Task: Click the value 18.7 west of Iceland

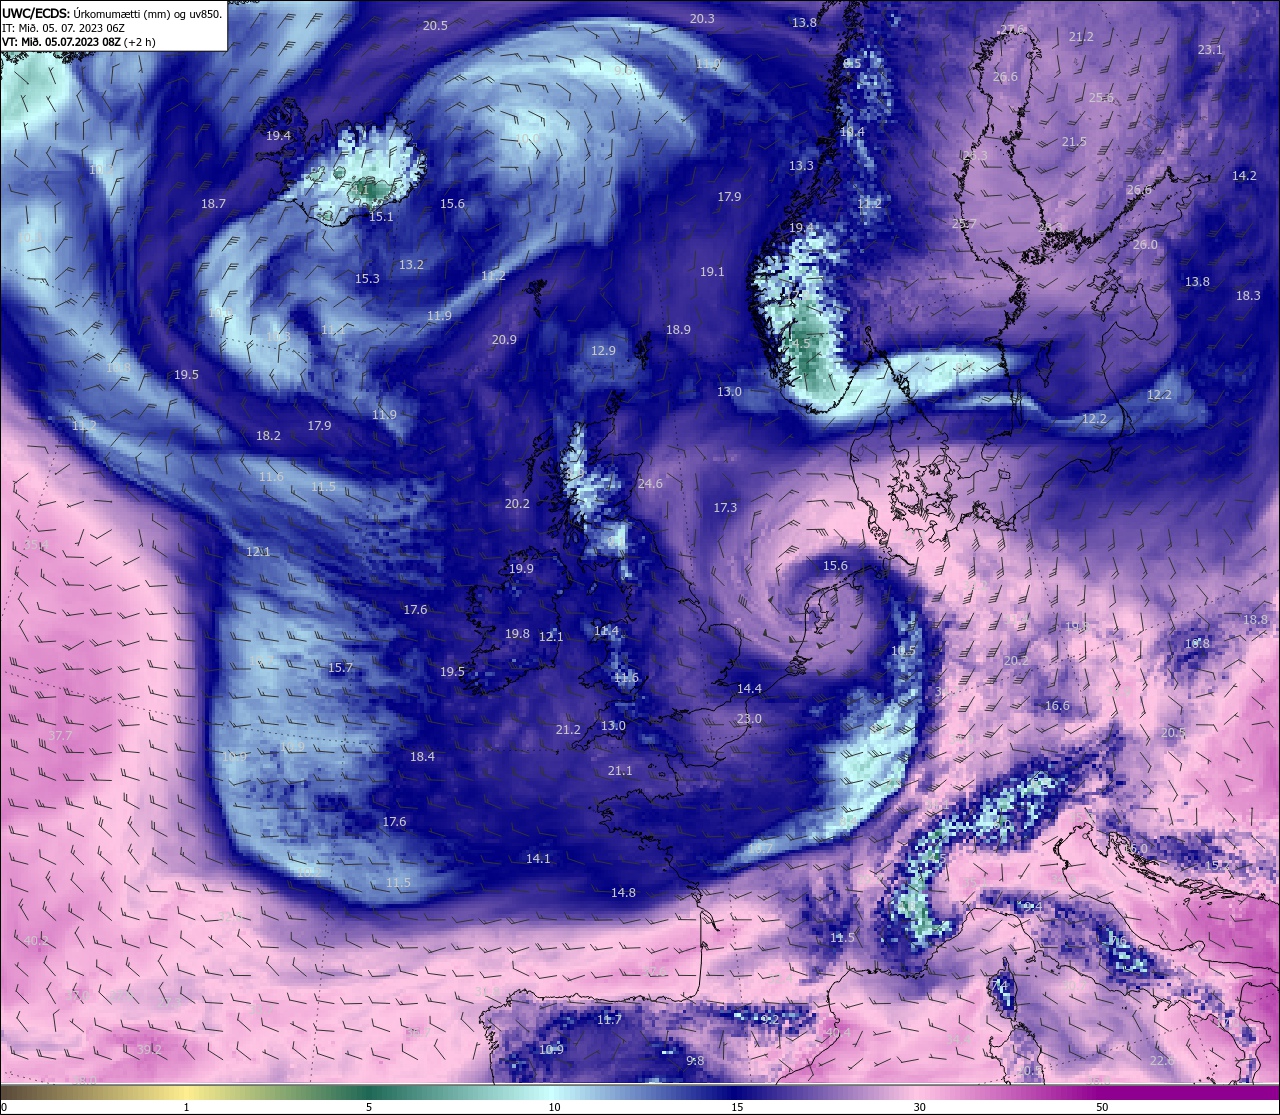Action: pos(213,203)
